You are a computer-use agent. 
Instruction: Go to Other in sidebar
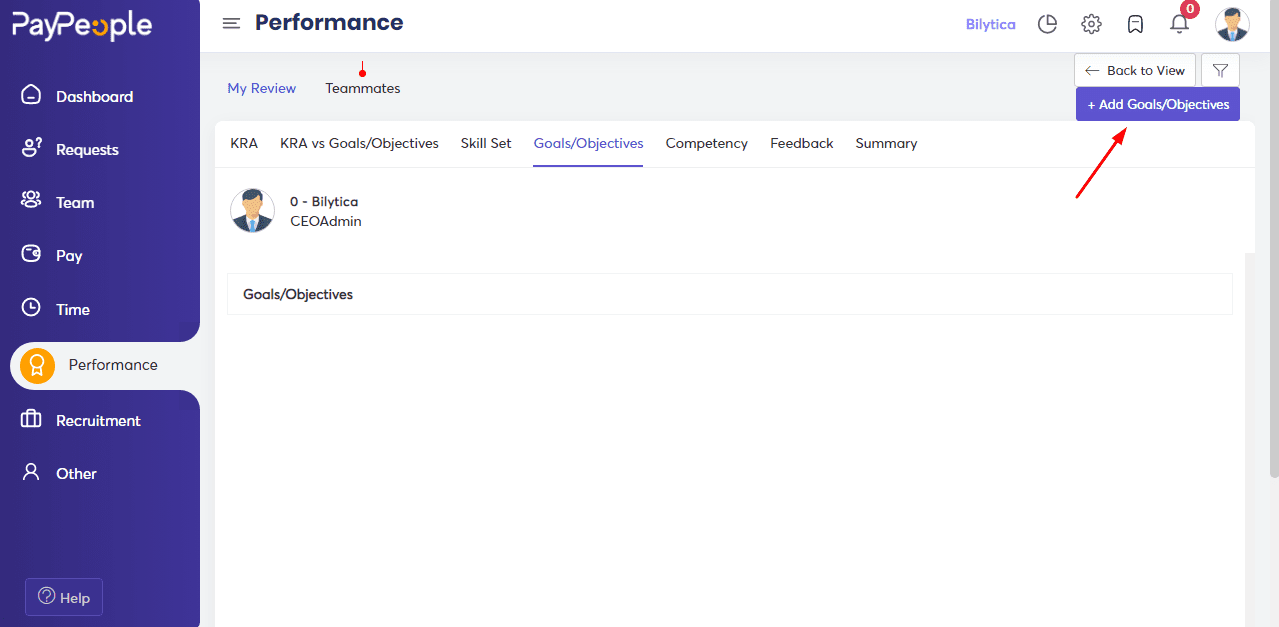76,473
